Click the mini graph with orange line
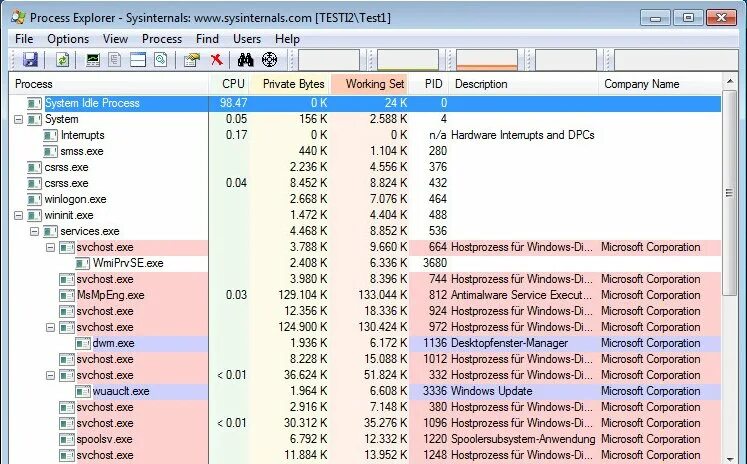Viewport: 747px width, 464px height. pos(487,60)
